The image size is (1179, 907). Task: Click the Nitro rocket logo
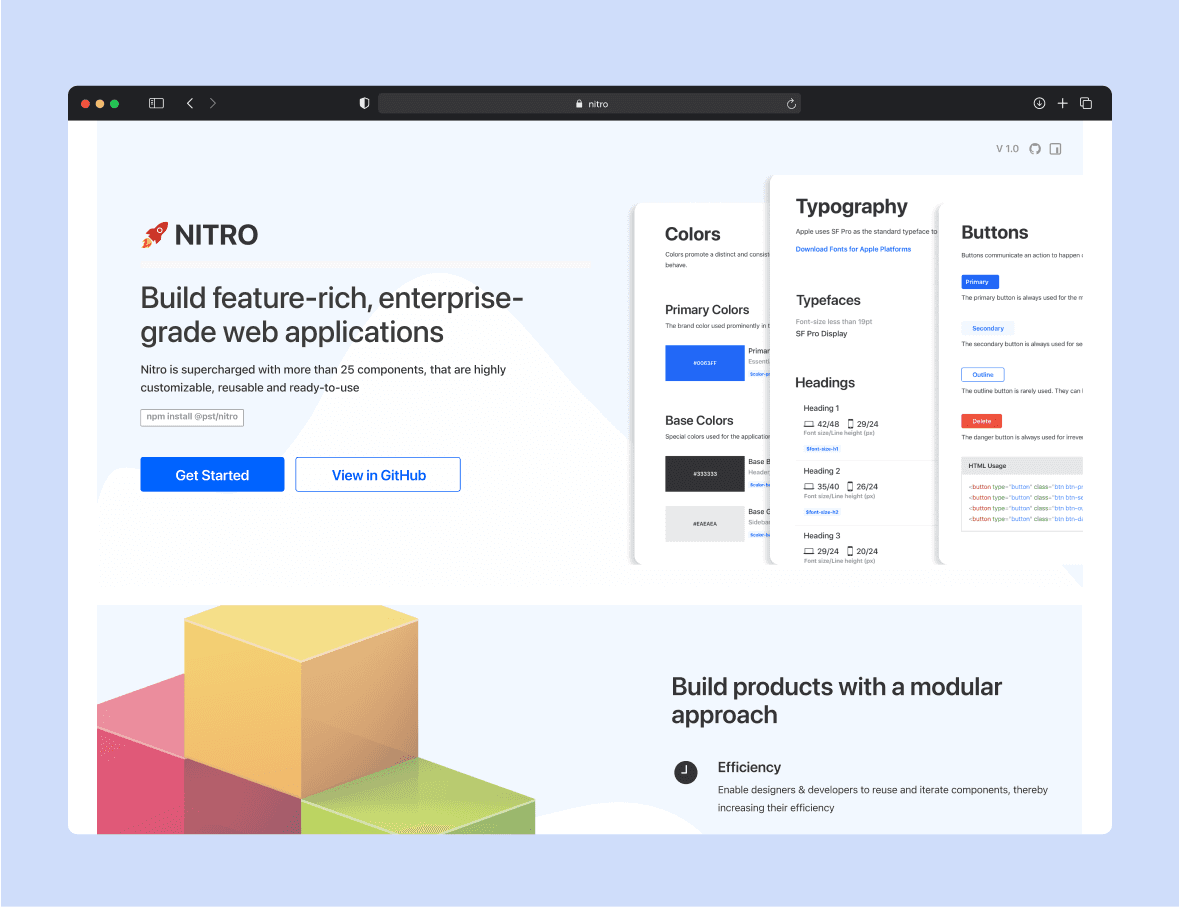[155, 235]
